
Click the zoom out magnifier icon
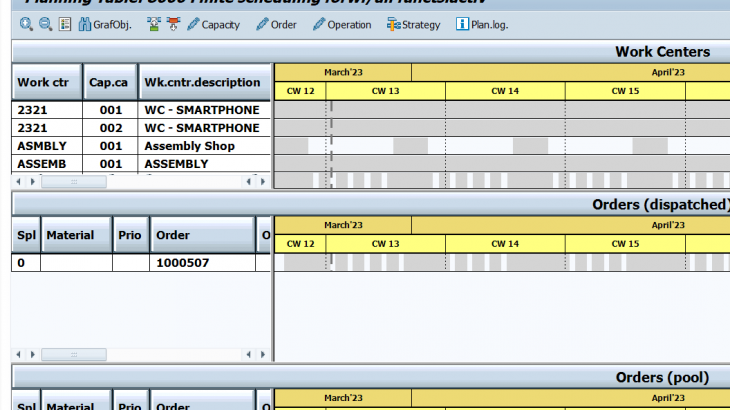tap(45, 24)
